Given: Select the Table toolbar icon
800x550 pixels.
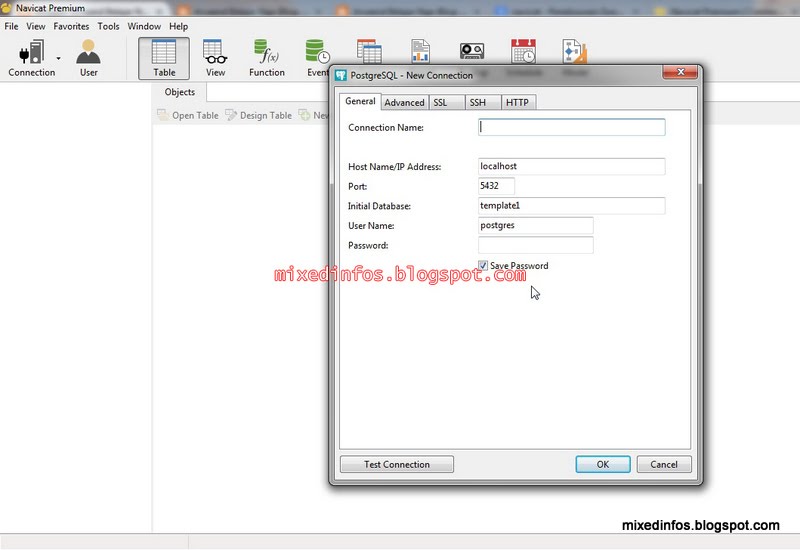Looking at the screenshot, I should 164,58.
